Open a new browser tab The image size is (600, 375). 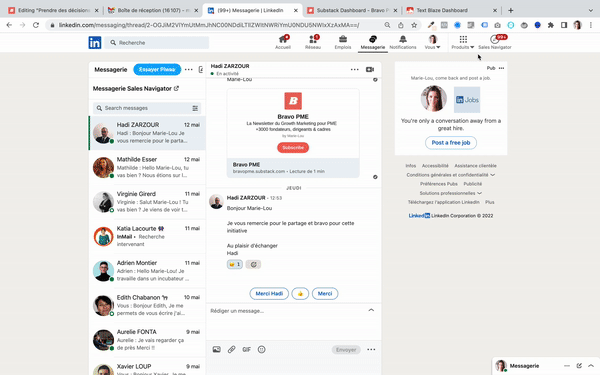[x=510, y=10]
